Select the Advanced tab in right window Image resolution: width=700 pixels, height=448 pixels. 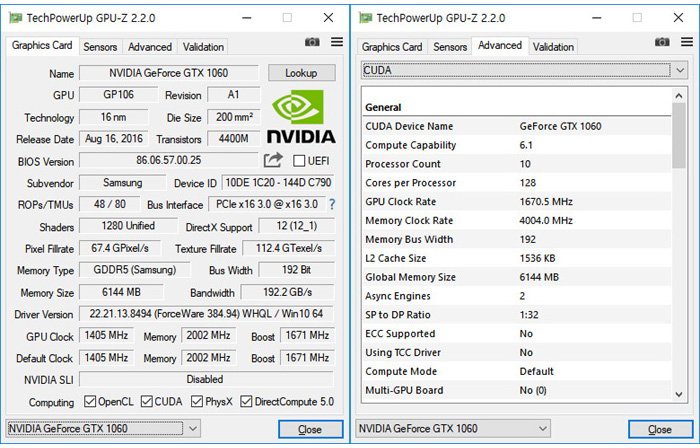(x=500, y=46)
